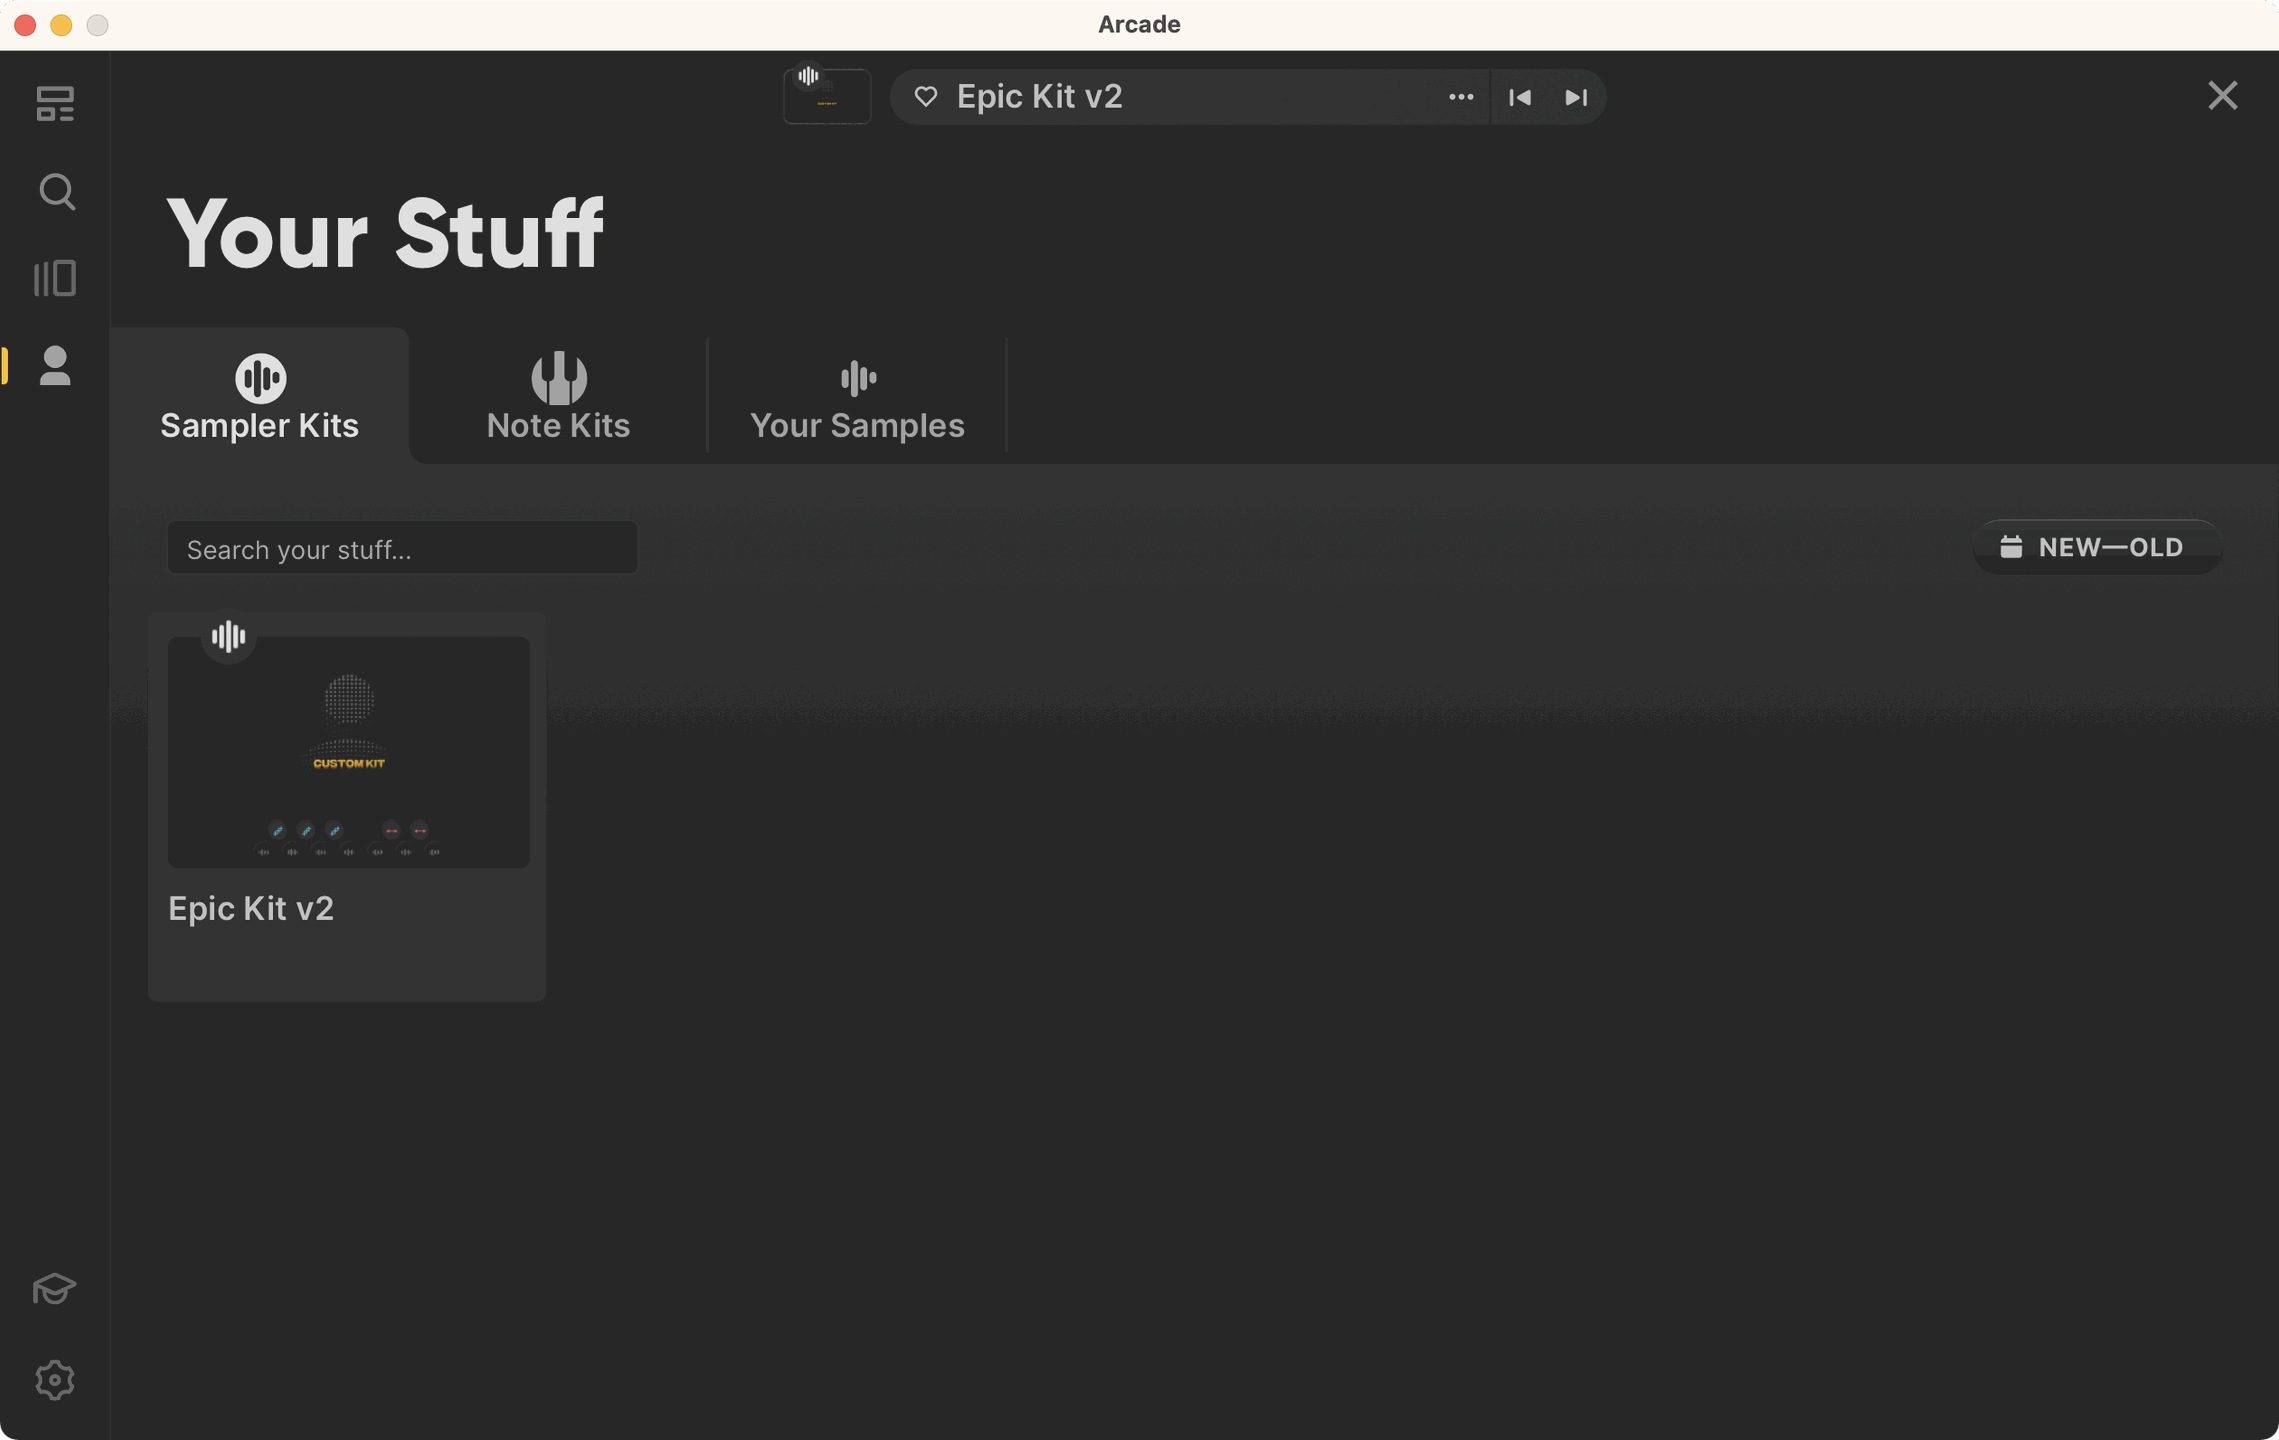Skip to the next kit

1576,96
